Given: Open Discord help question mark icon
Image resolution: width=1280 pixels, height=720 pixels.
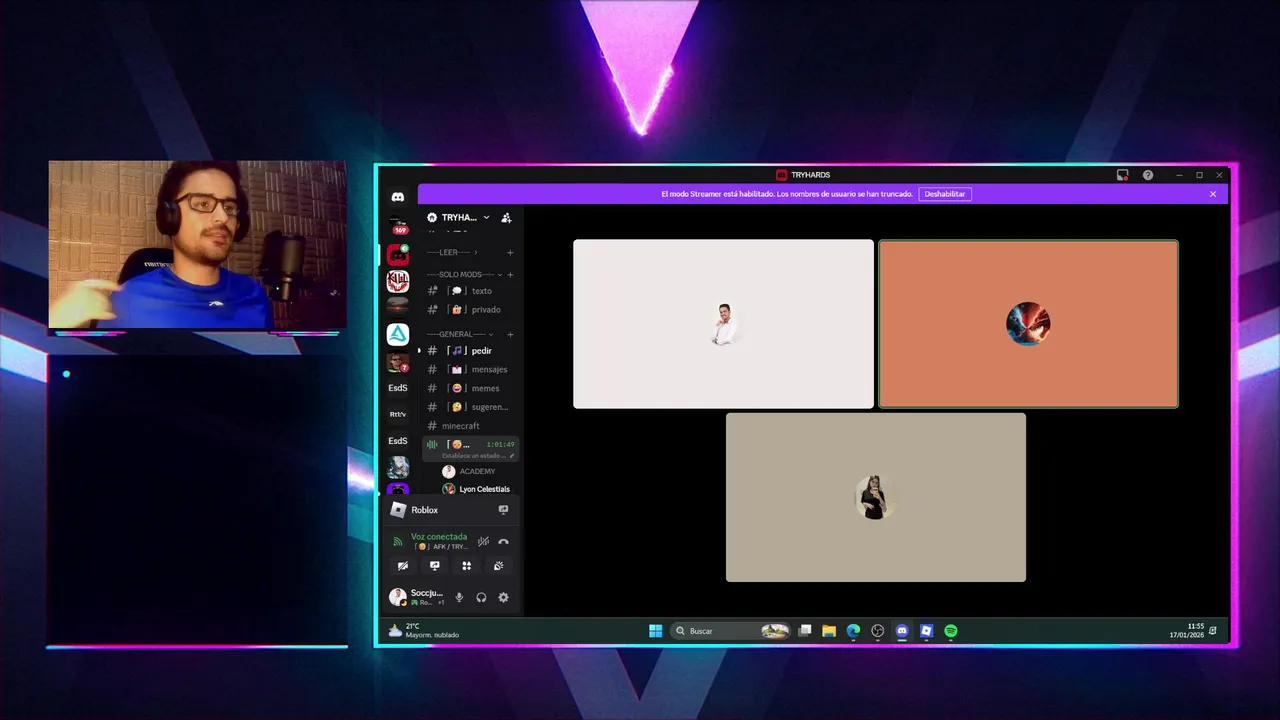Looking at the screenshot, I should tap(1148, 175).
